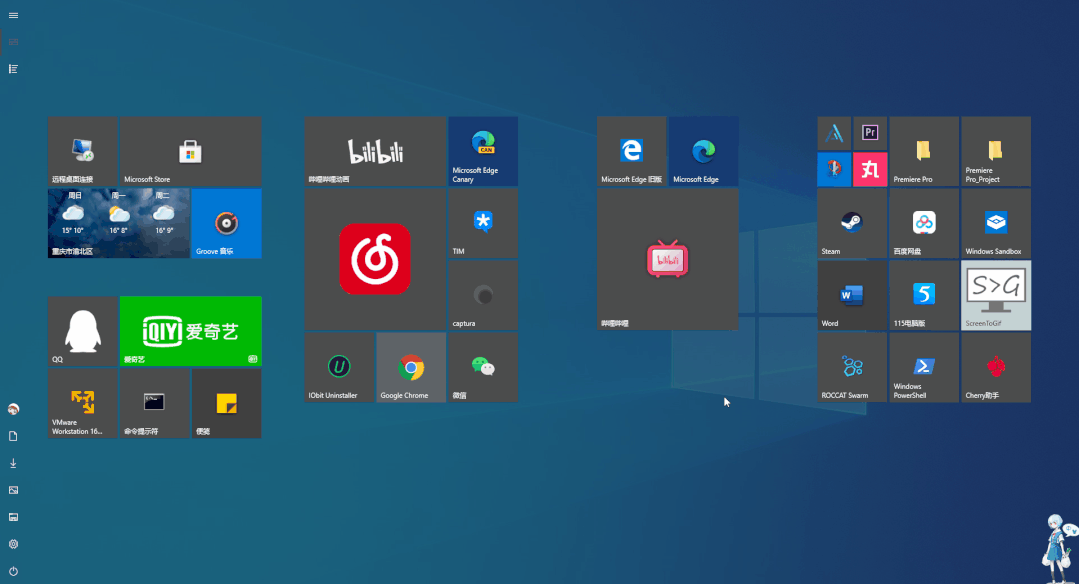Switch to pinned tiles view
The height and width of the screenshot is (584, 1079).
(x=13, y=42)
